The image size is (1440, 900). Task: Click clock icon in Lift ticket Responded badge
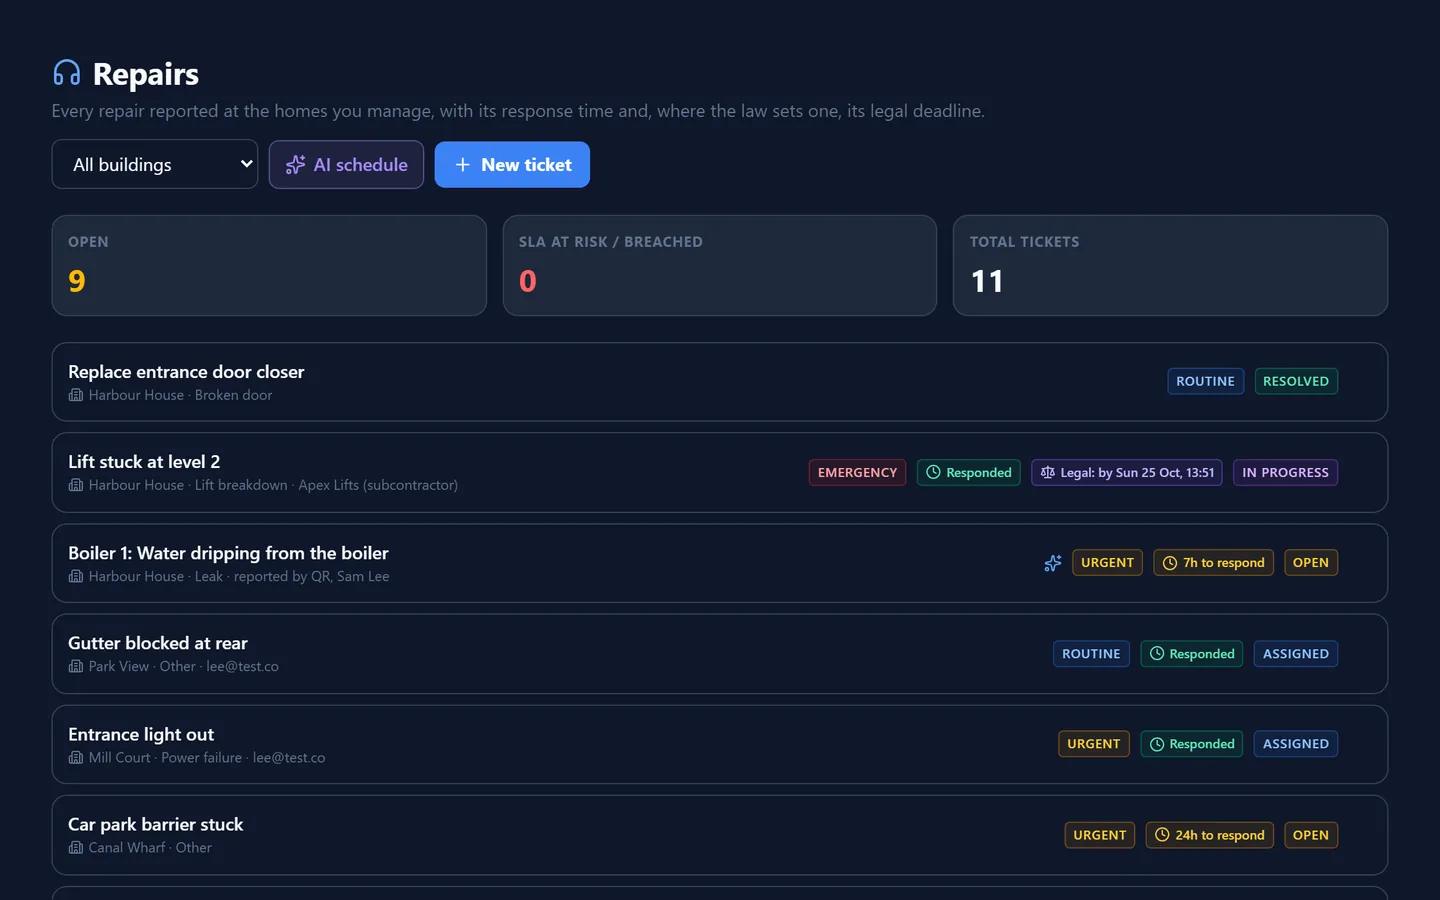pos(933,473)
